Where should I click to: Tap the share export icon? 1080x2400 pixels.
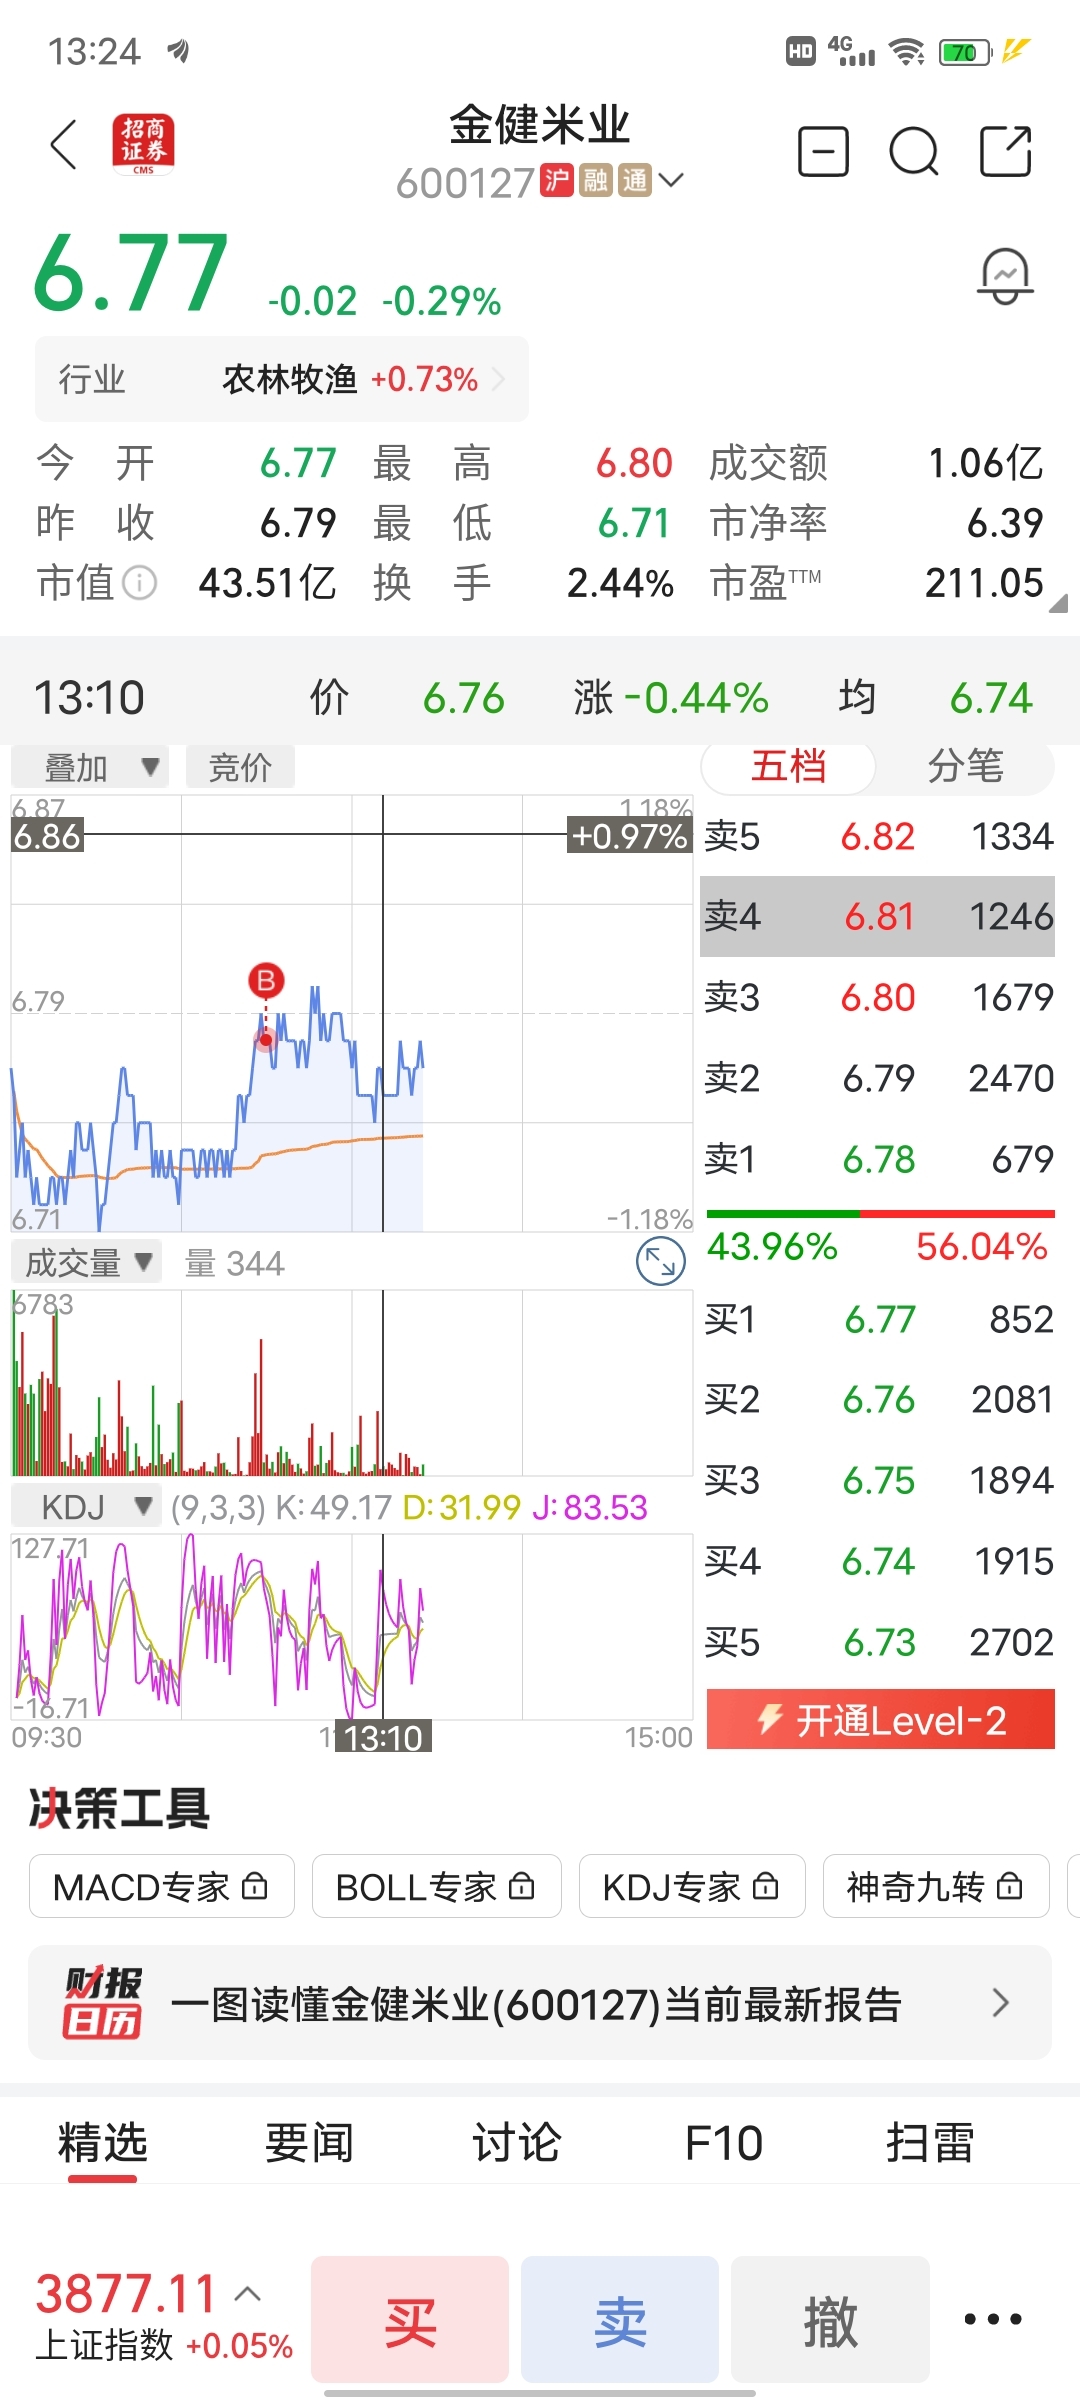(x=1005, y=152)
